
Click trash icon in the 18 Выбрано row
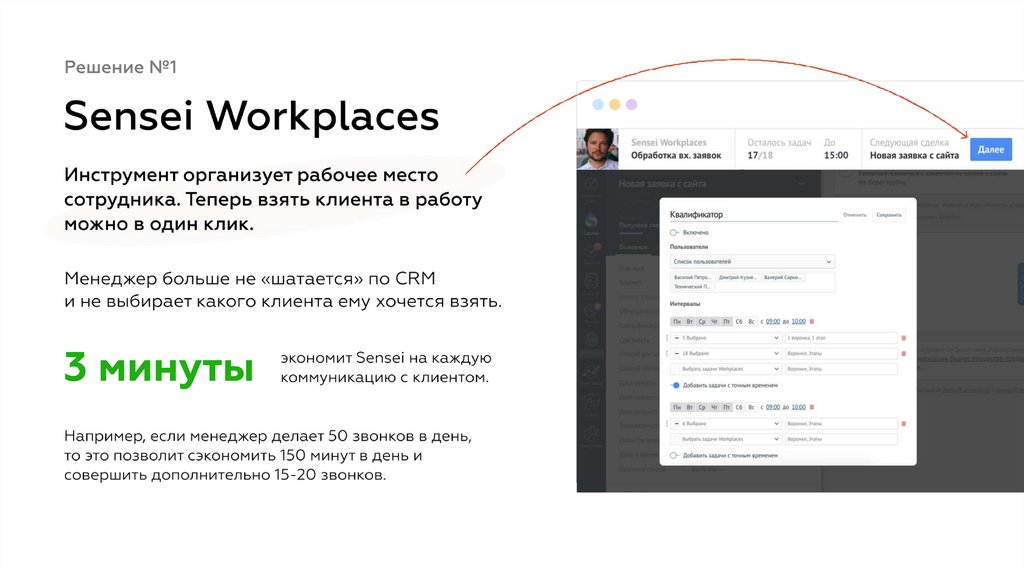click(904, 353)
